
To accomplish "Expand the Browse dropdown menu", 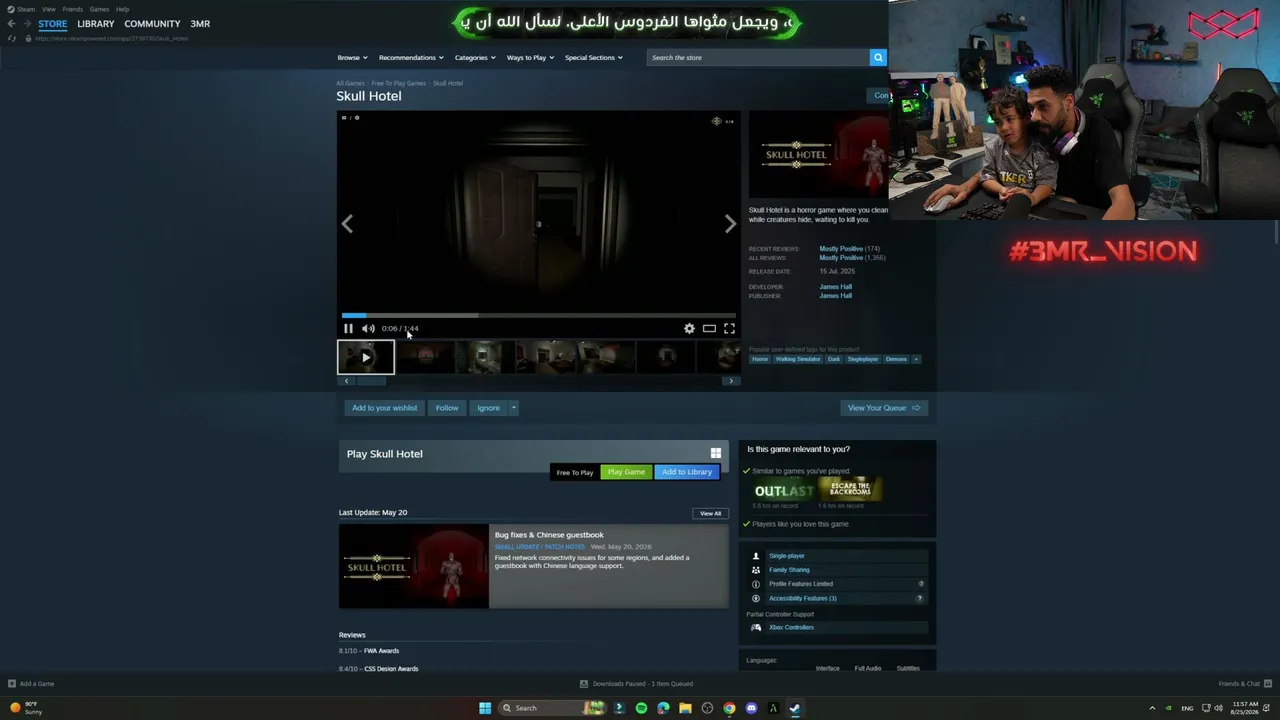I will point(352,57).
